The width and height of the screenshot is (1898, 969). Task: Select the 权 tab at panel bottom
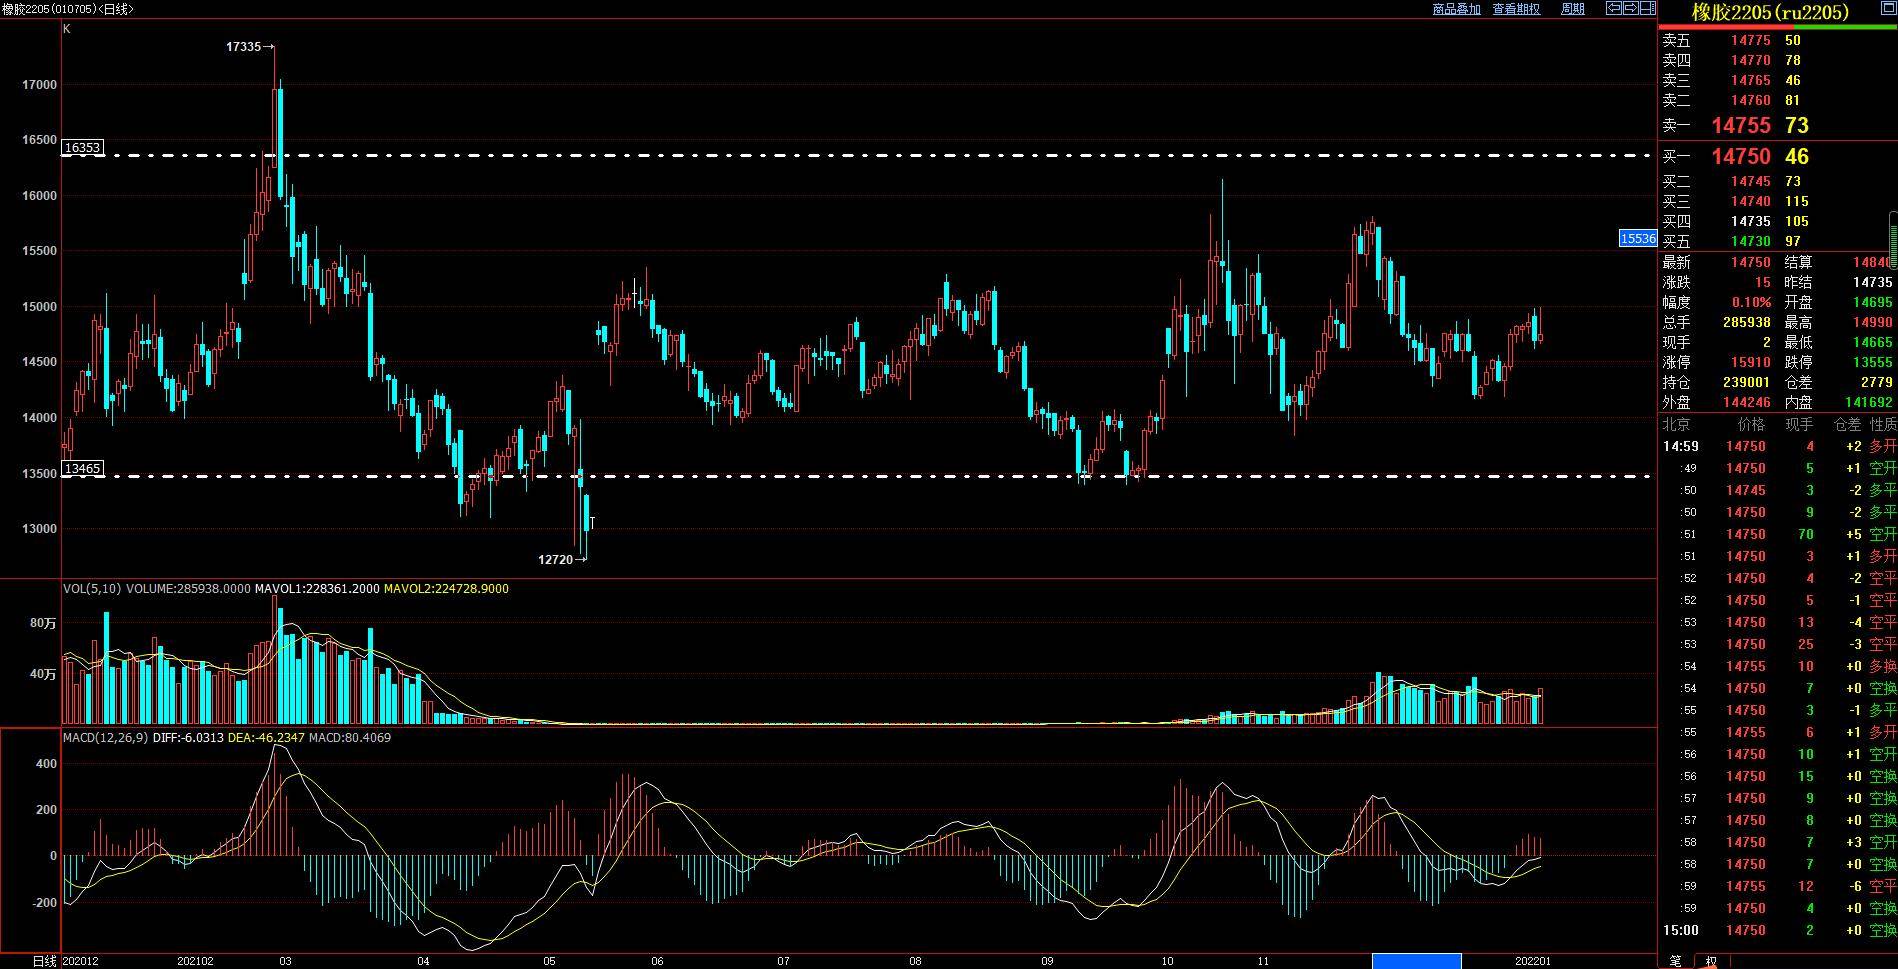(x=1711, y=961)
